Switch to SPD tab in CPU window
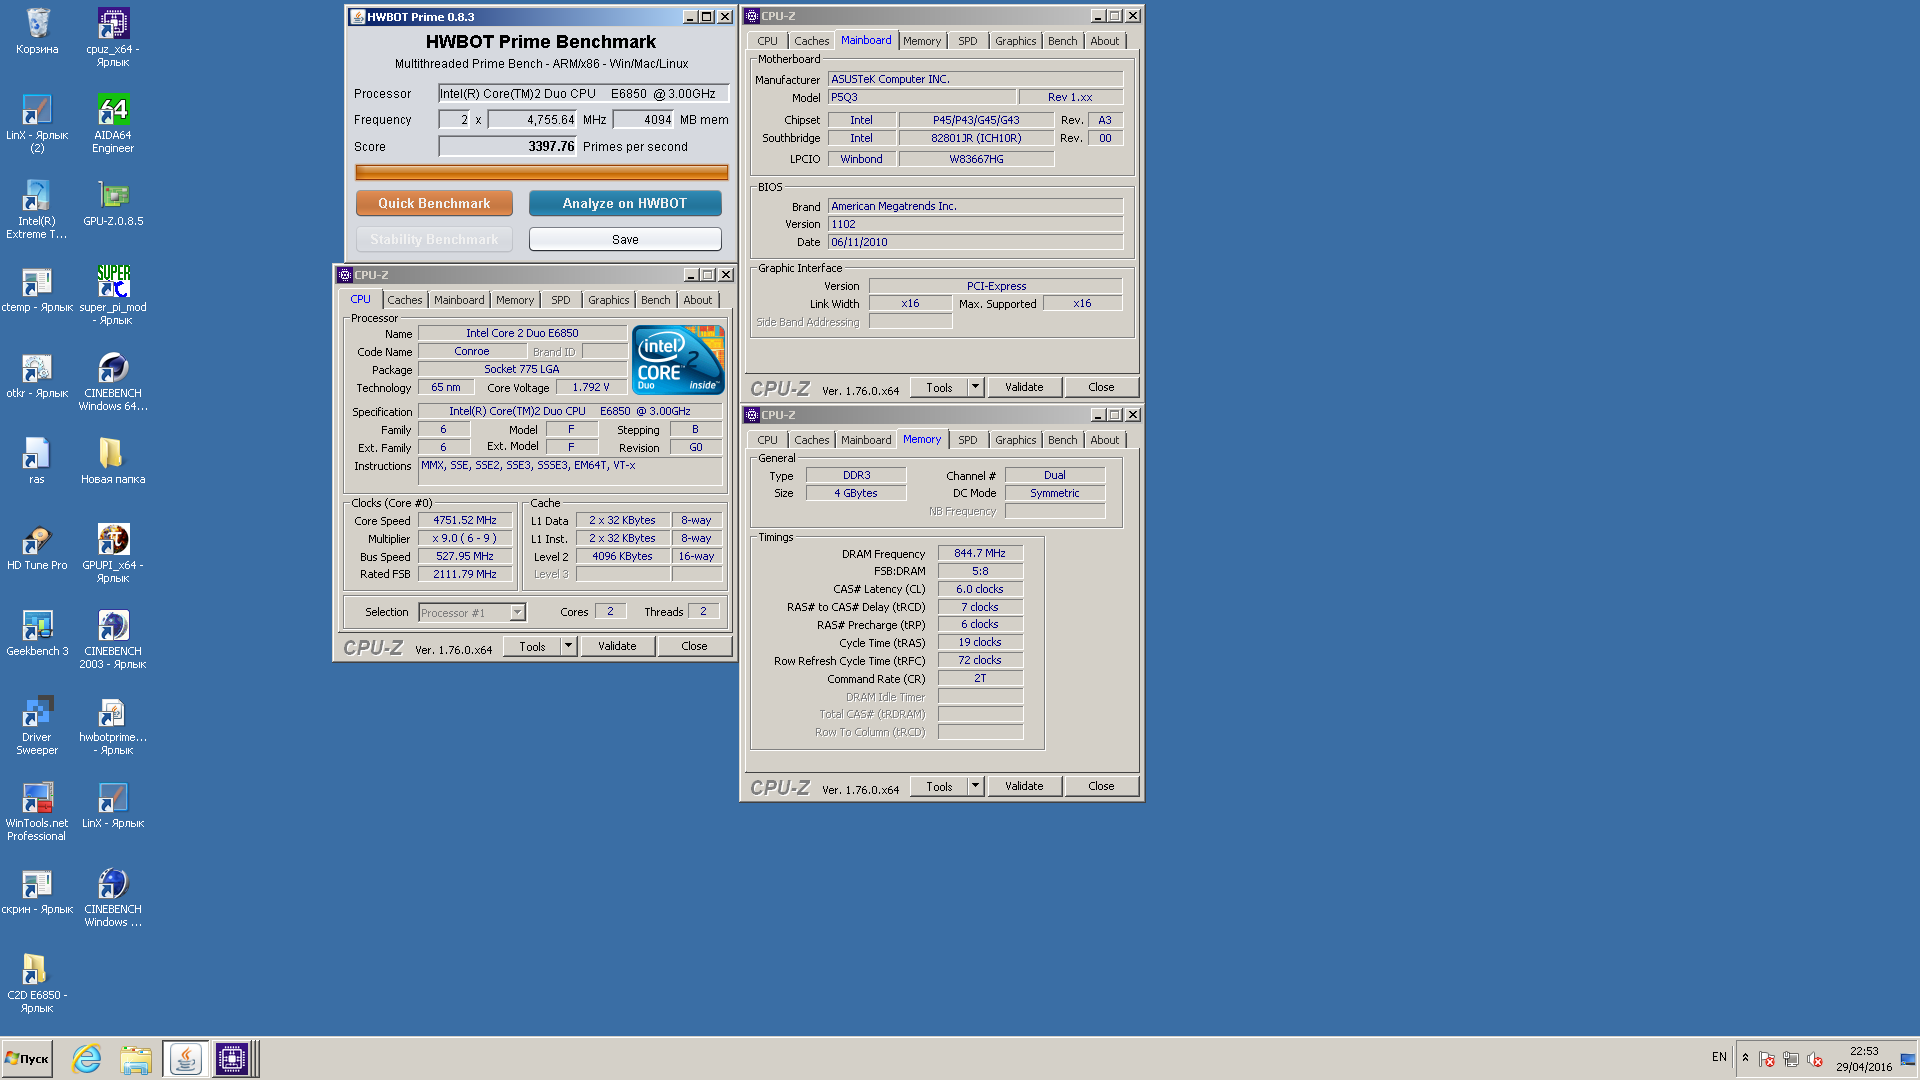Viewport: 1920px width, 1080px height. (561, 300)
